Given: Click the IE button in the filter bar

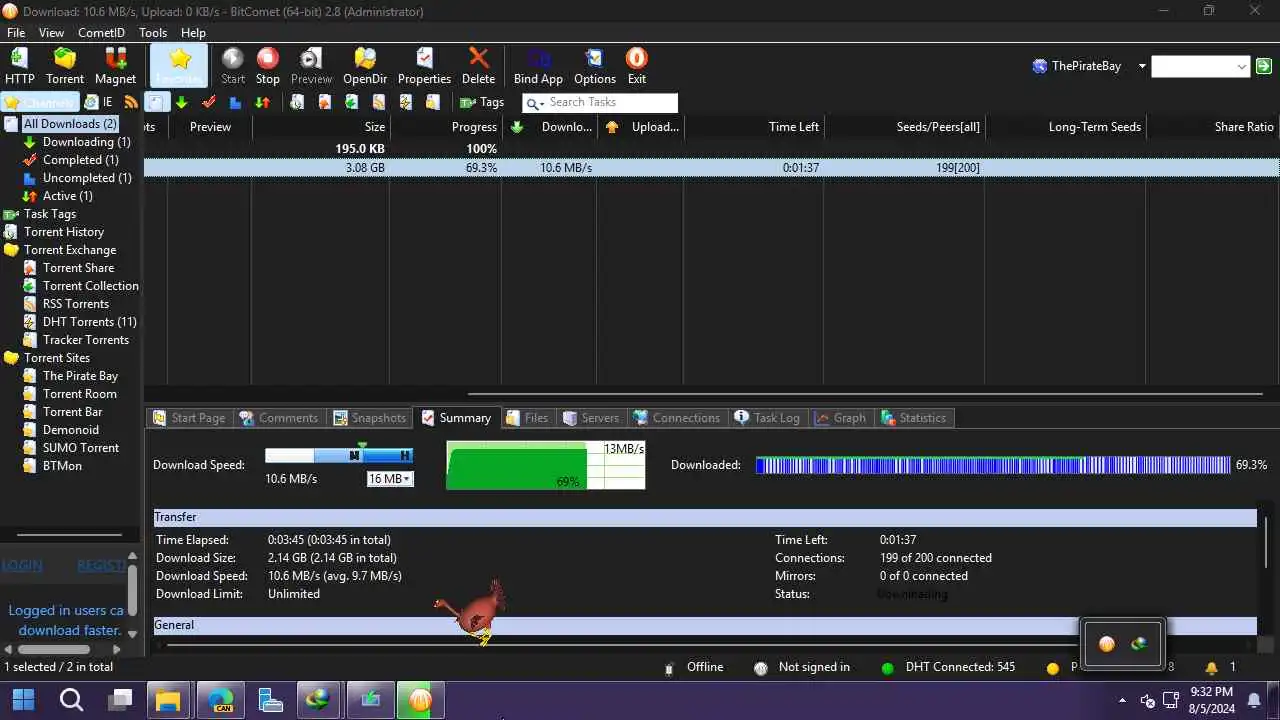Looking at the screenshot, I should coord(99,102).
